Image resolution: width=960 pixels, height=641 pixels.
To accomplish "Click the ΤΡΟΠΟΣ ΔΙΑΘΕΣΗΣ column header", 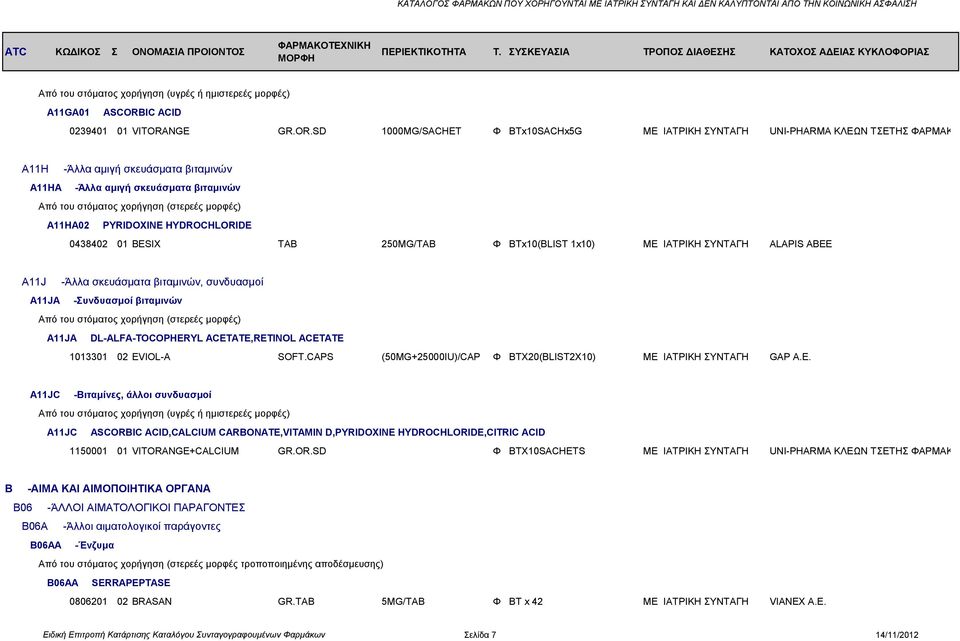I will [689, 52].
